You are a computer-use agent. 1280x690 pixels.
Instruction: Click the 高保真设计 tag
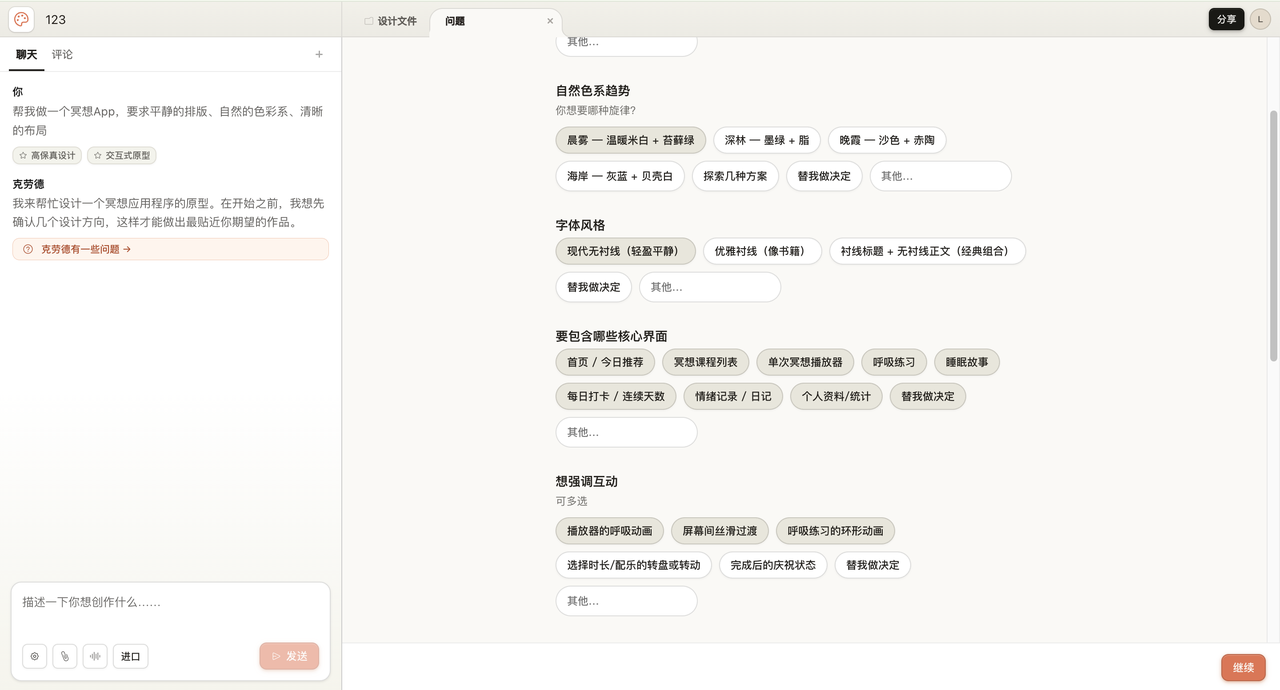pyautogui.click(x=47, y=155)
